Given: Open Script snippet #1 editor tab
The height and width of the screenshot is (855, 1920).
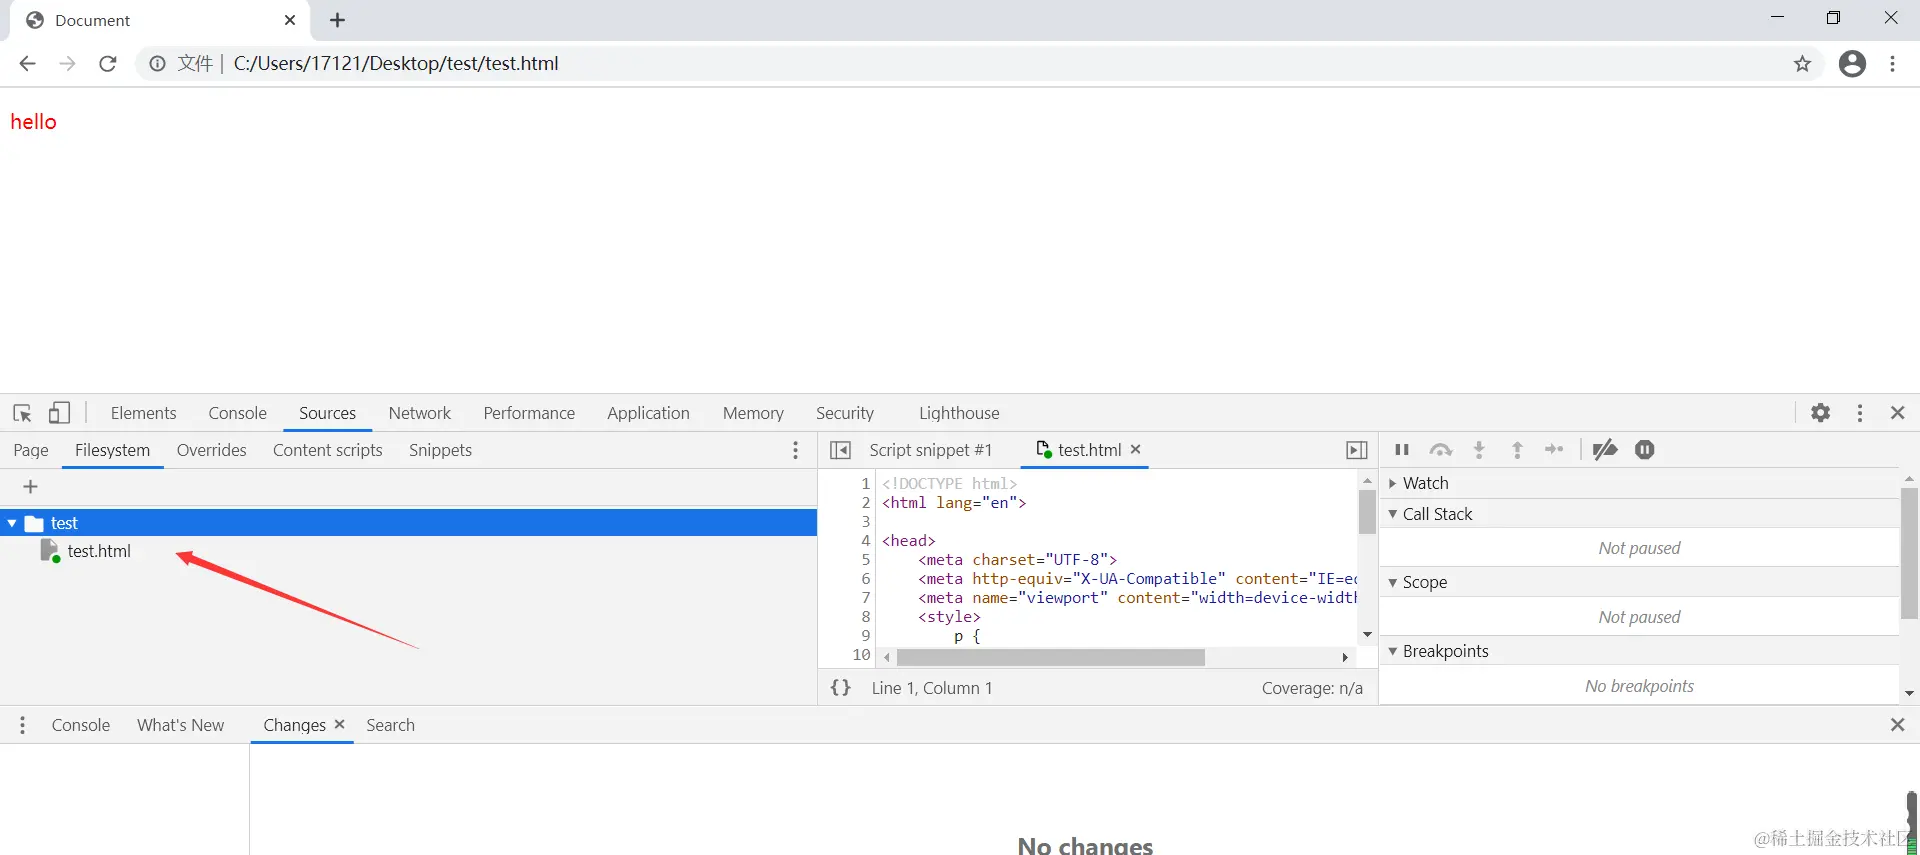Looking at the screenshot, I should point(930,450).
